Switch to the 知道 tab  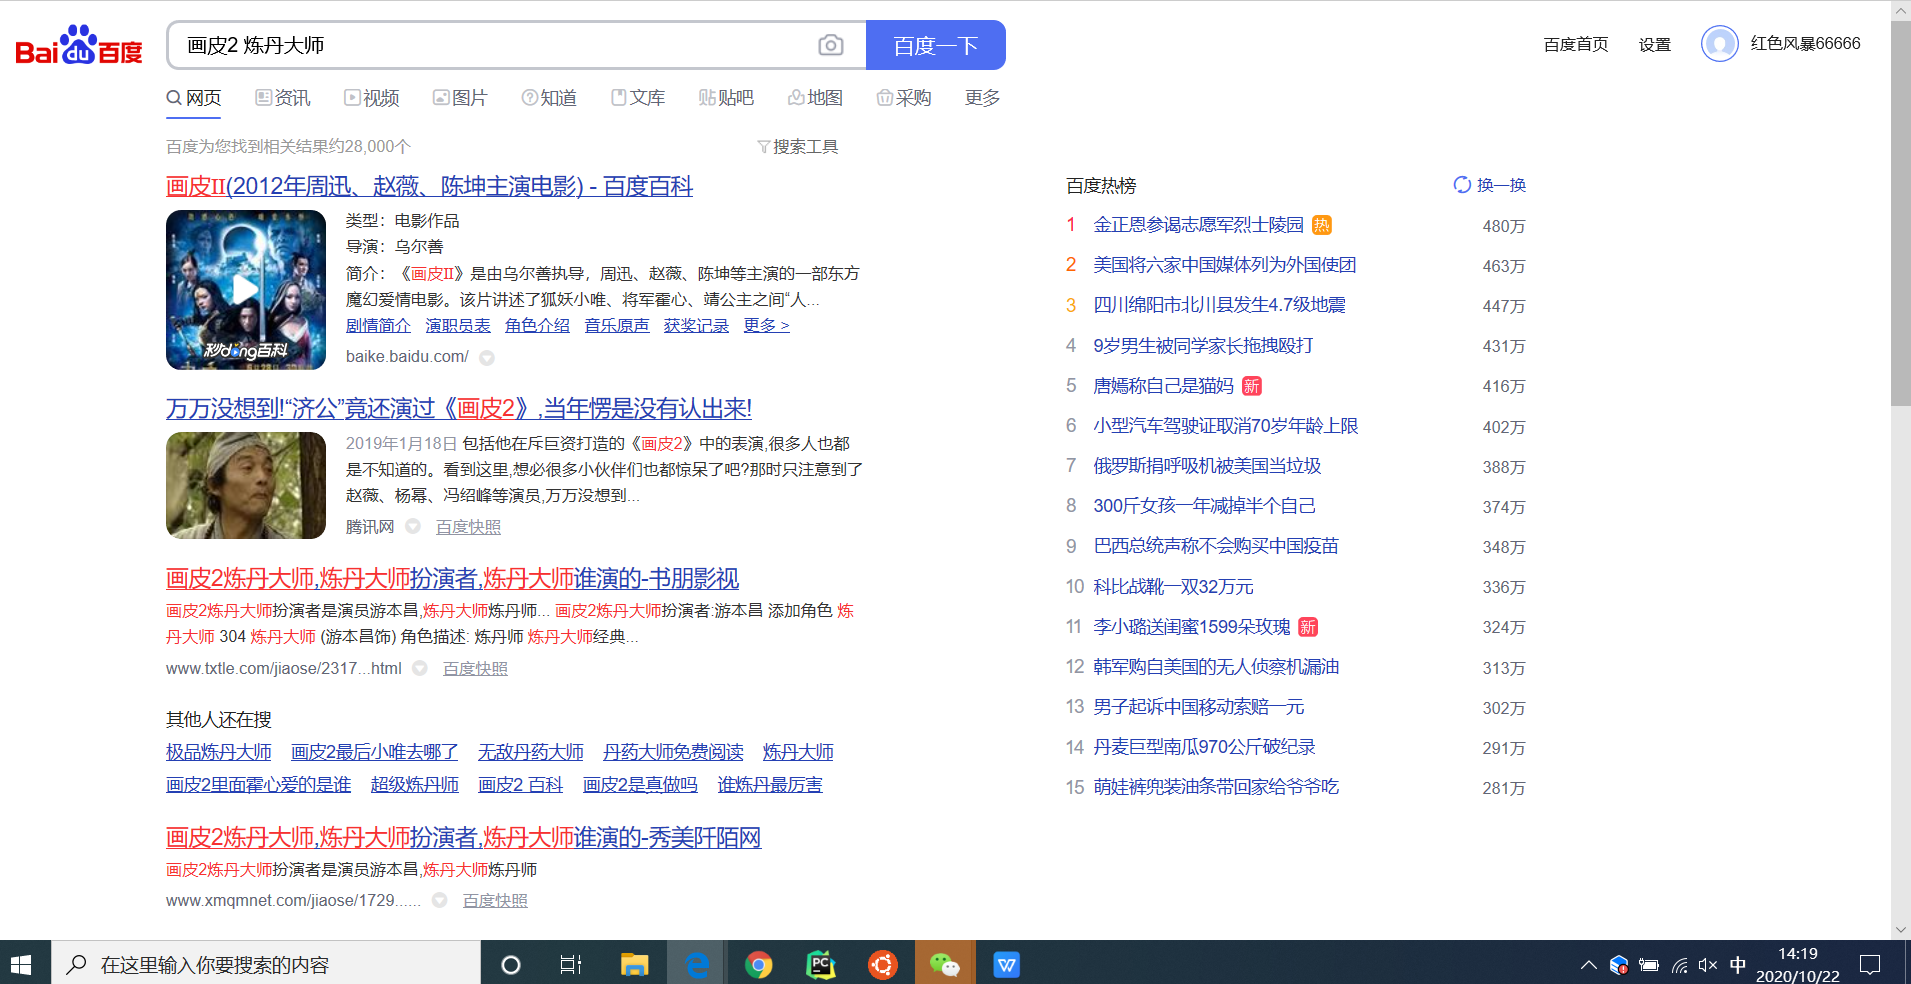(x=549, y=98)
